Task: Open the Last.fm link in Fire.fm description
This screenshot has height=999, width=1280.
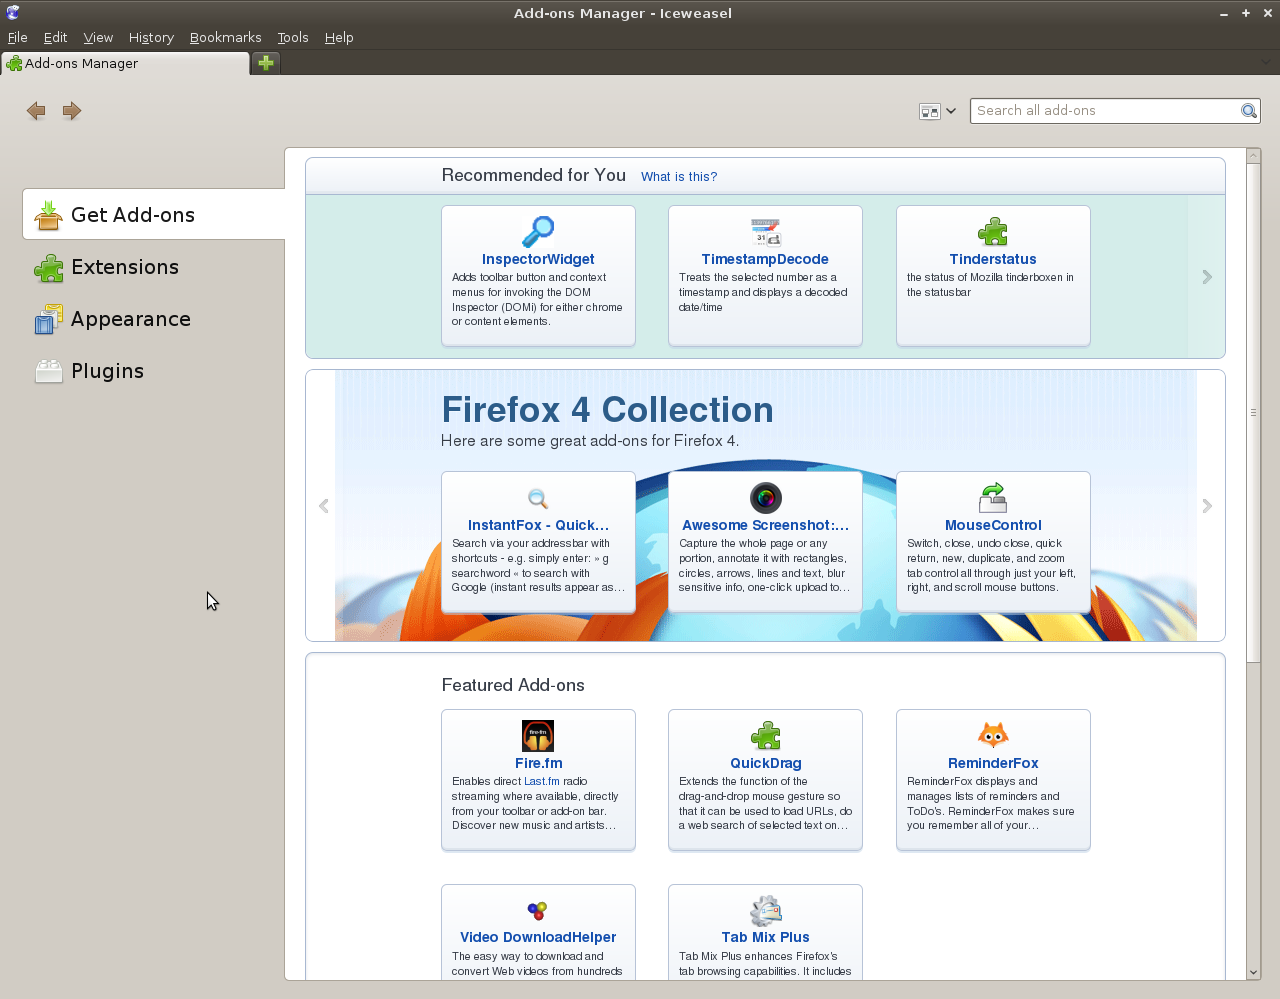Action: point(542,782)
